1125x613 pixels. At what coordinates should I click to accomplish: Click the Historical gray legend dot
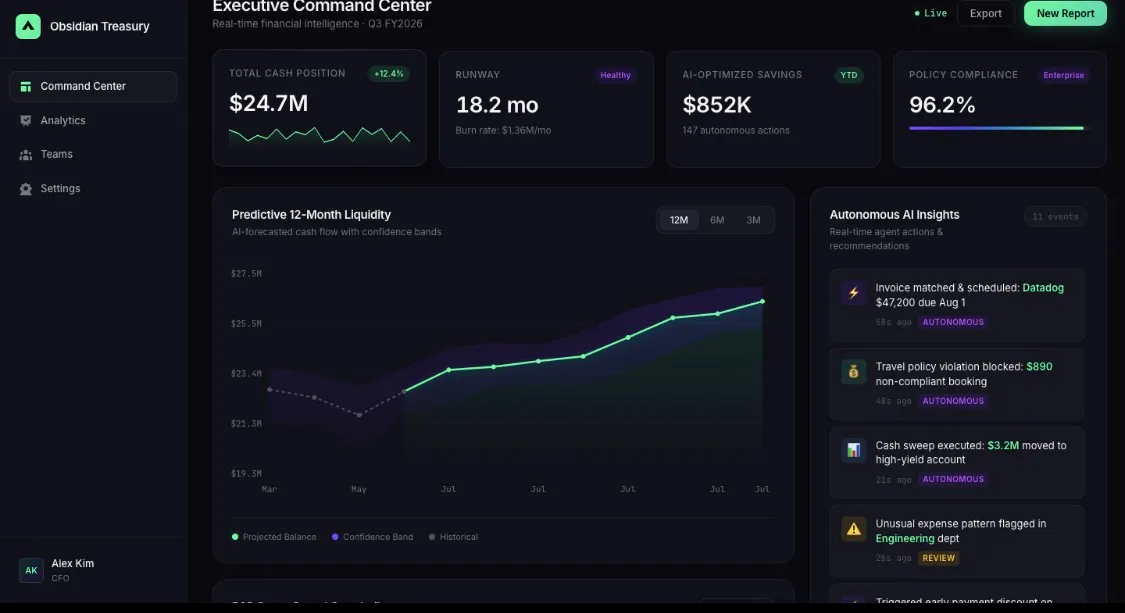coord(432,537)
